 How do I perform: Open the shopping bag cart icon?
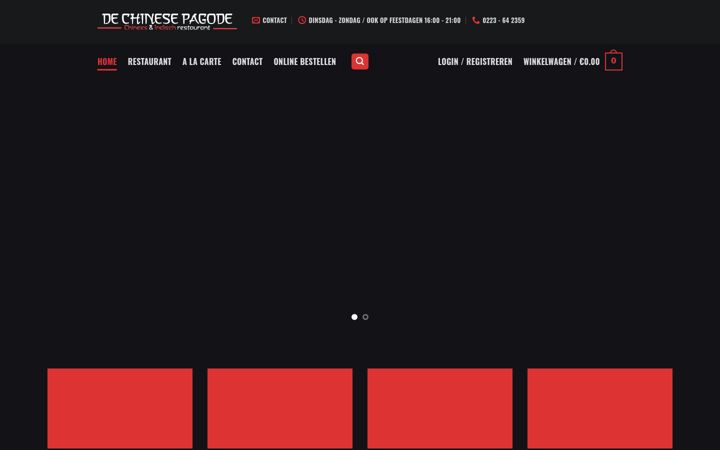(x=613, y=60)
